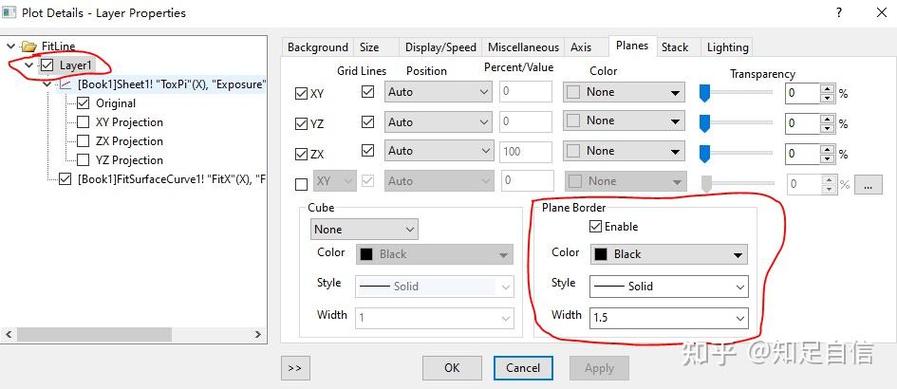
Task: Click the question mark help icon
Action: point(838,13)
